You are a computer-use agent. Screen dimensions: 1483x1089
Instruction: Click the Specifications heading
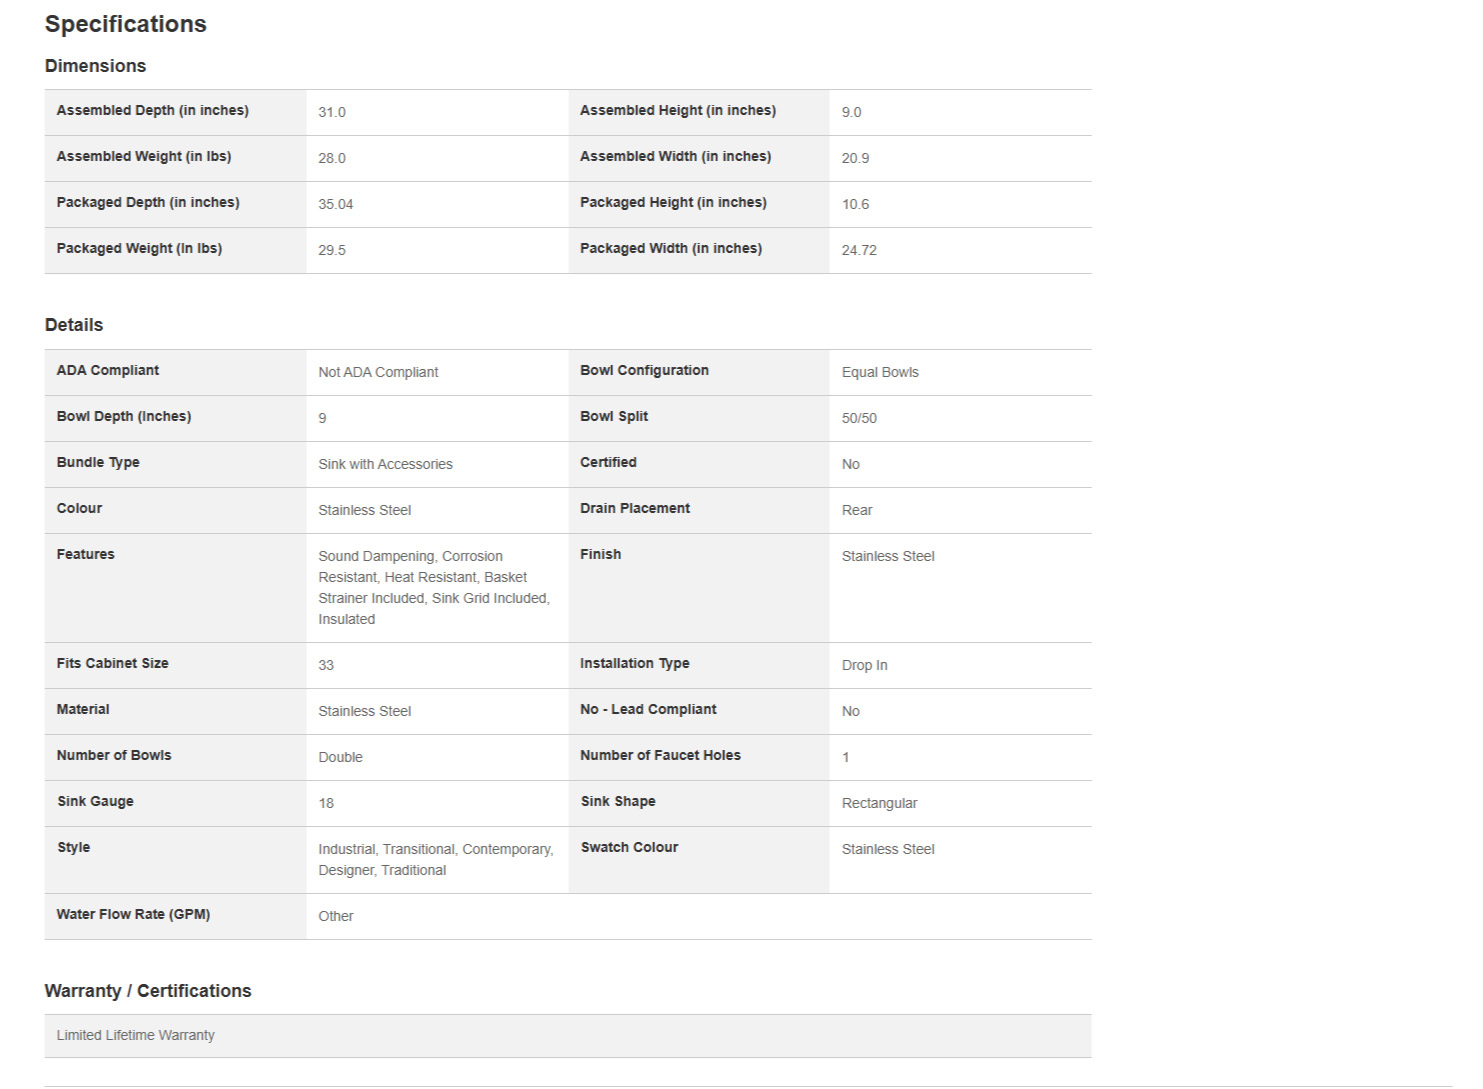pyautogui.click(x=126, y=24)
